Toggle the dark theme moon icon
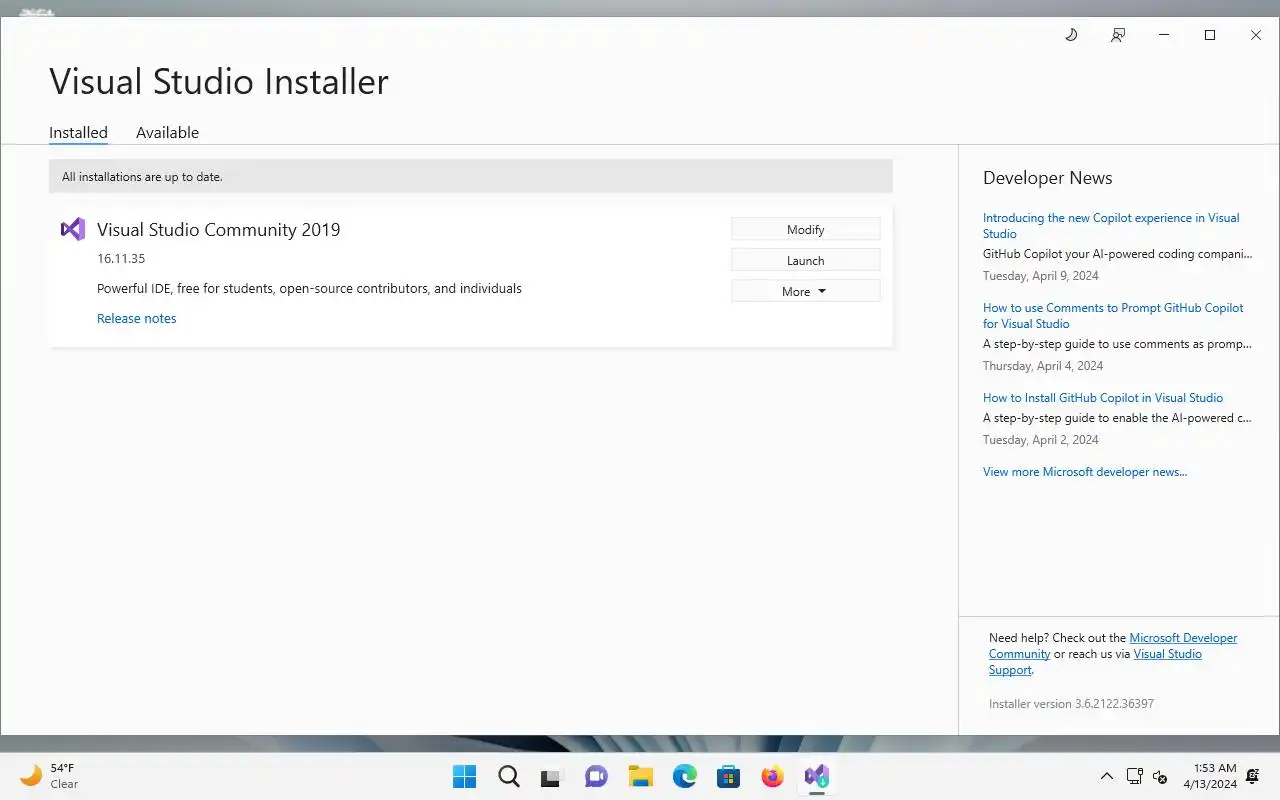The height and width of the screenshot is (800, 1280). click(x=1071, y=35)
